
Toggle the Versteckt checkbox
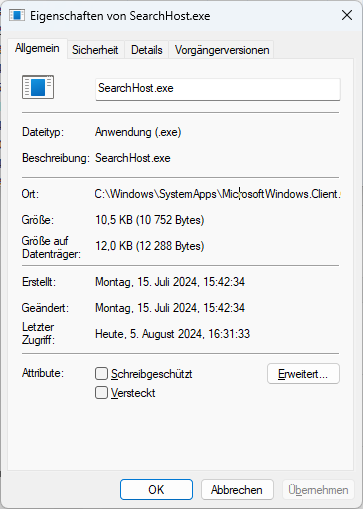[101, 393]
